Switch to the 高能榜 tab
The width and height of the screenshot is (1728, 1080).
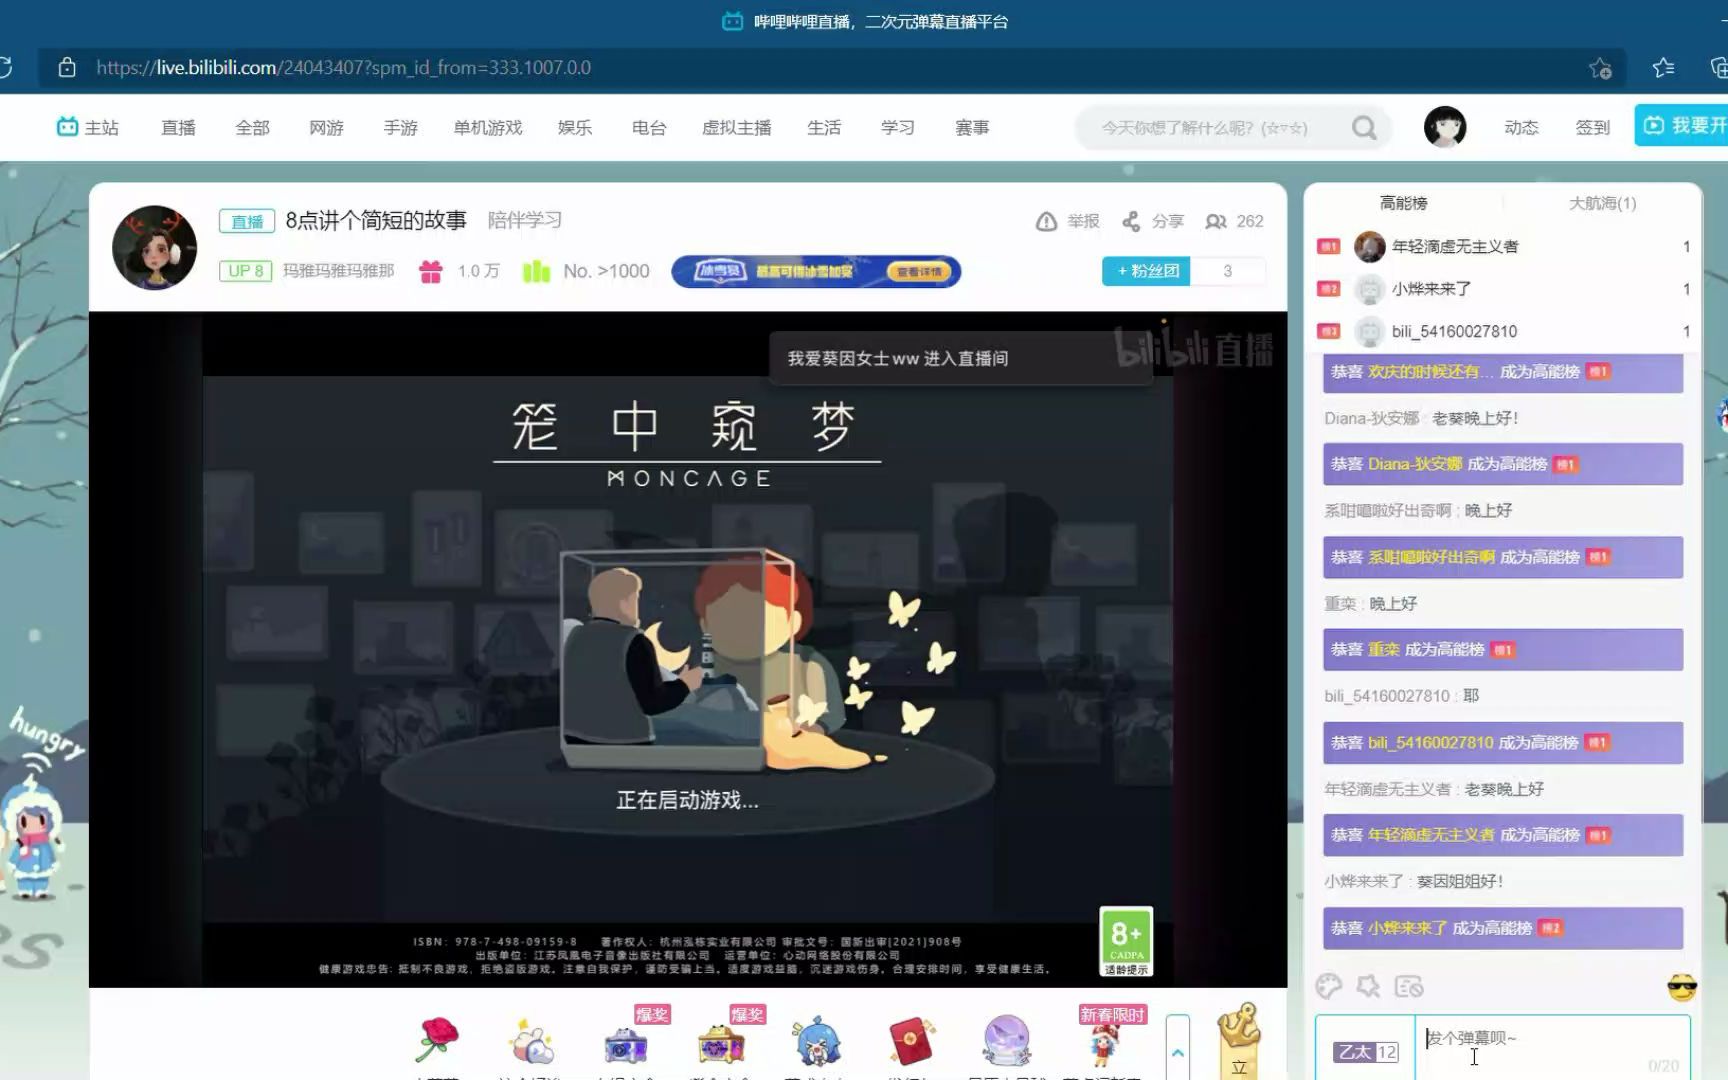pos(1403,203)
